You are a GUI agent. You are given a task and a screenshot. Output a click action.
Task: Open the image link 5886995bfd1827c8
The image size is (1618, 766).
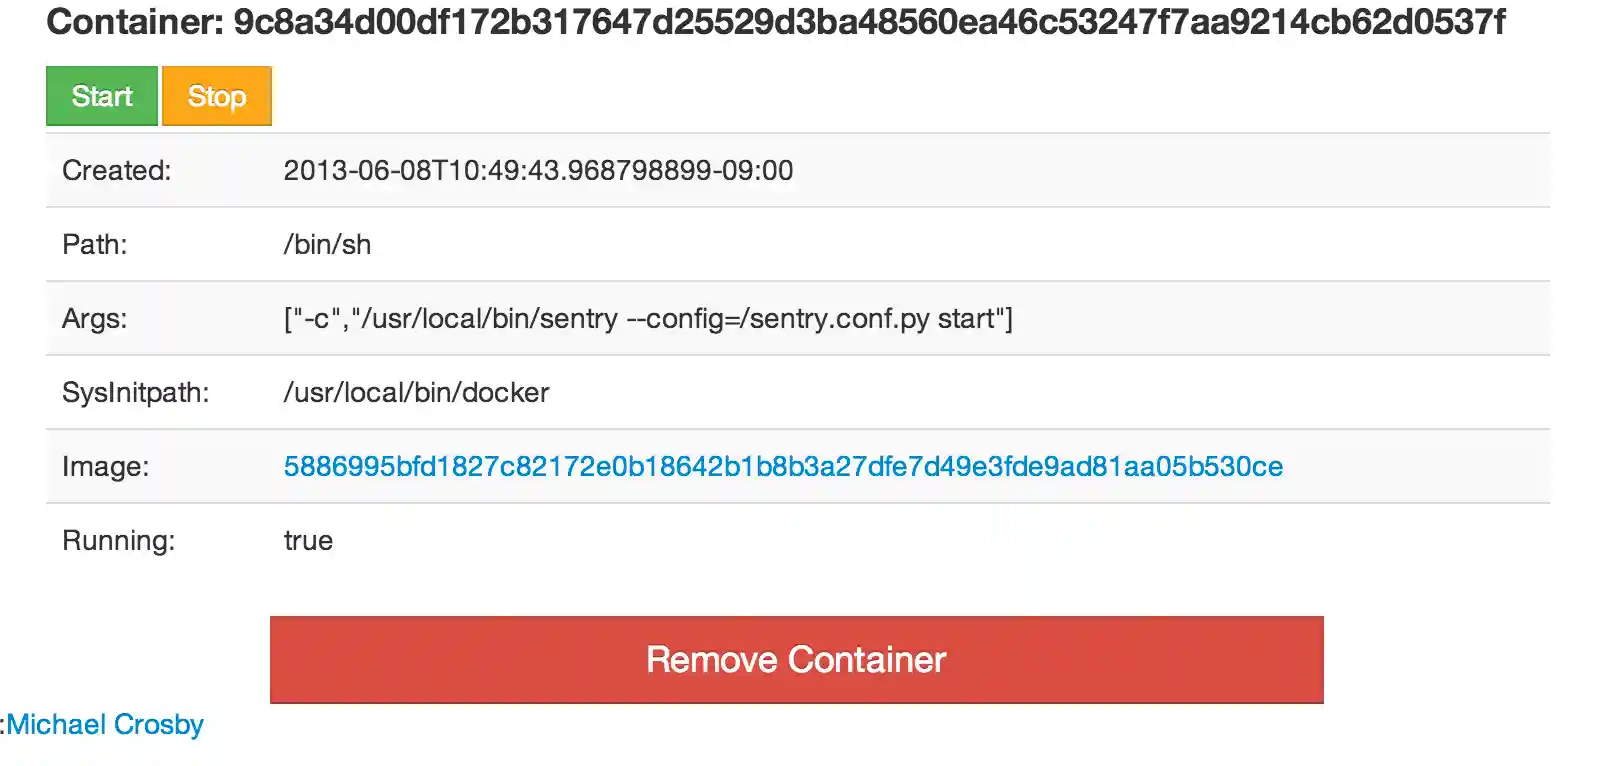783,466
